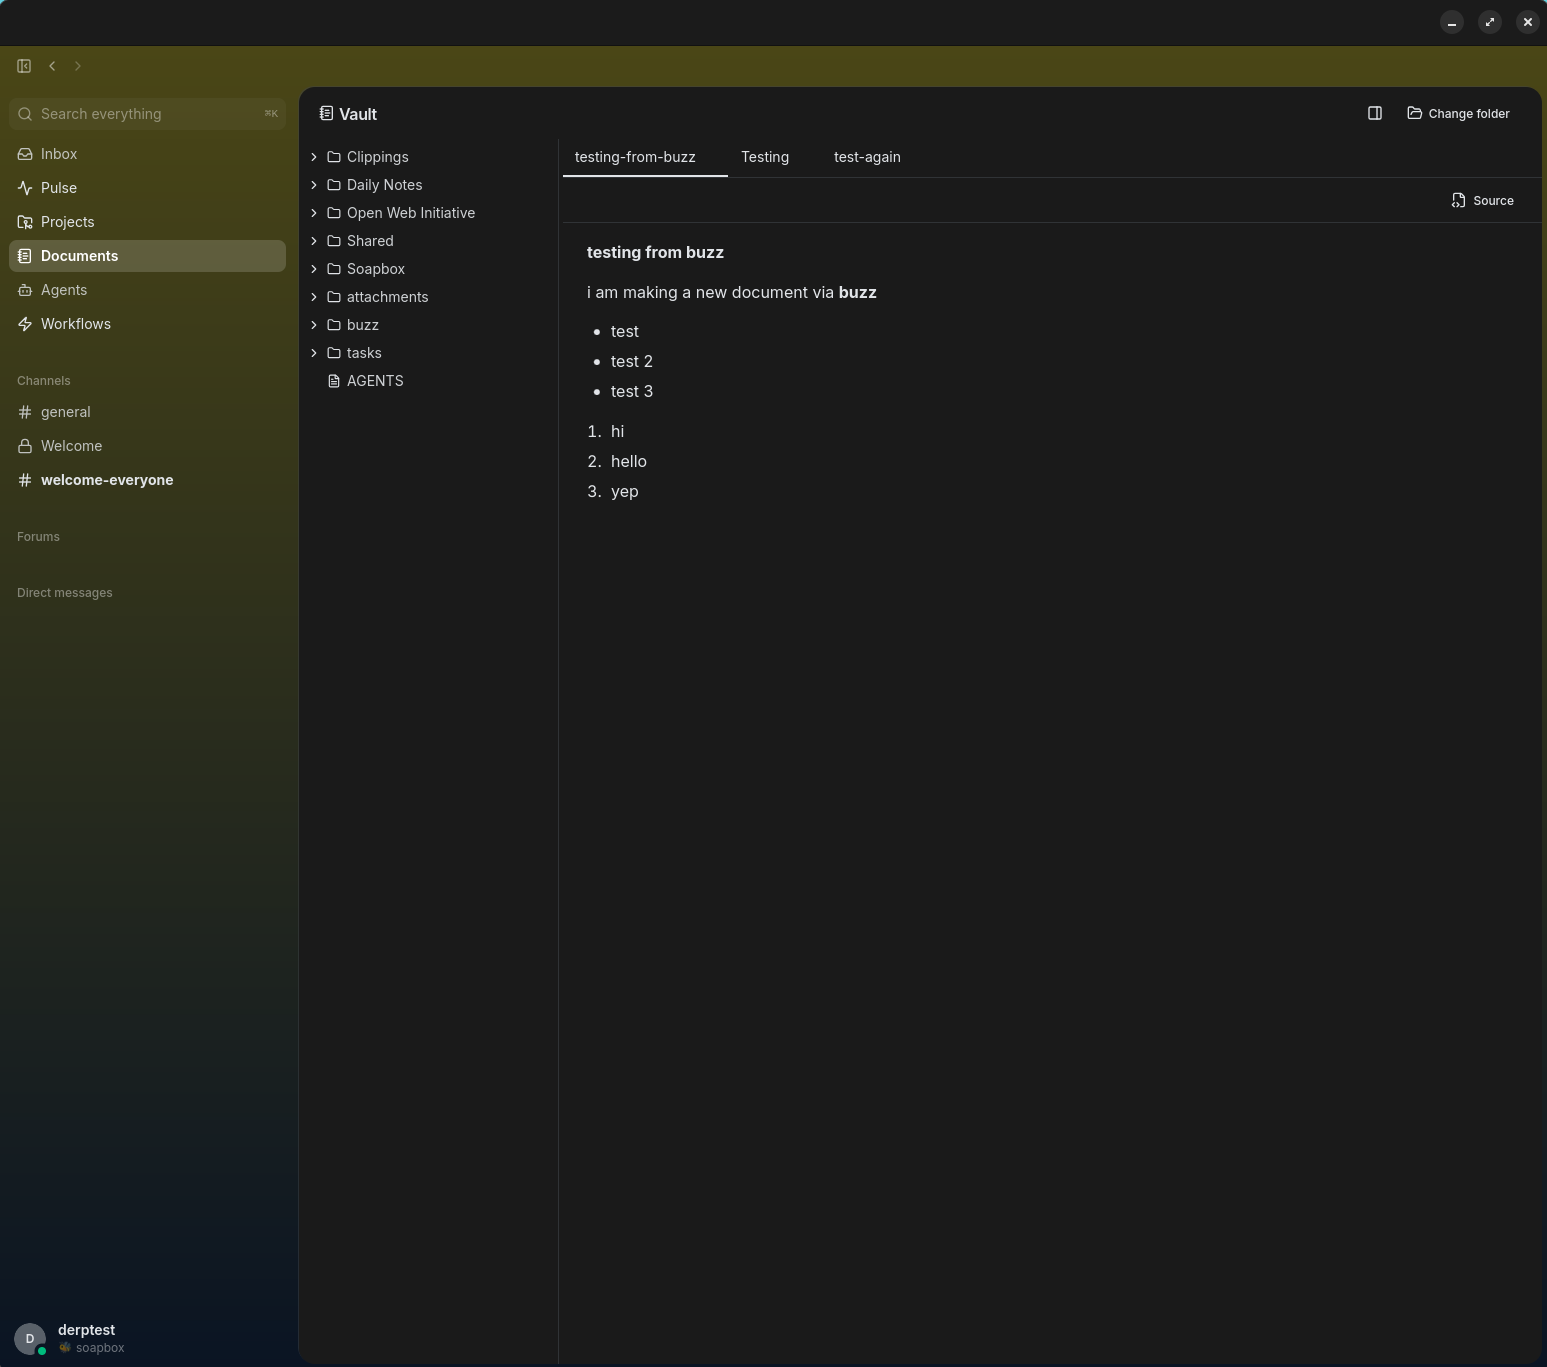
Task: Click the Open Web Initiative folder icon
Action: (x=334, y=213)
